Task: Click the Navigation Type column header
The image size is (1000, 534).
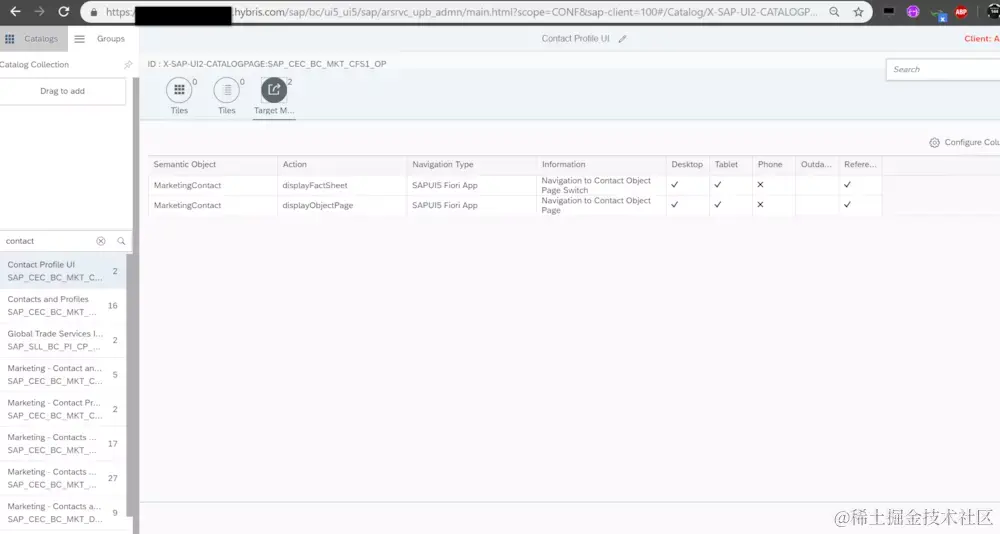Action: point(472,165)
